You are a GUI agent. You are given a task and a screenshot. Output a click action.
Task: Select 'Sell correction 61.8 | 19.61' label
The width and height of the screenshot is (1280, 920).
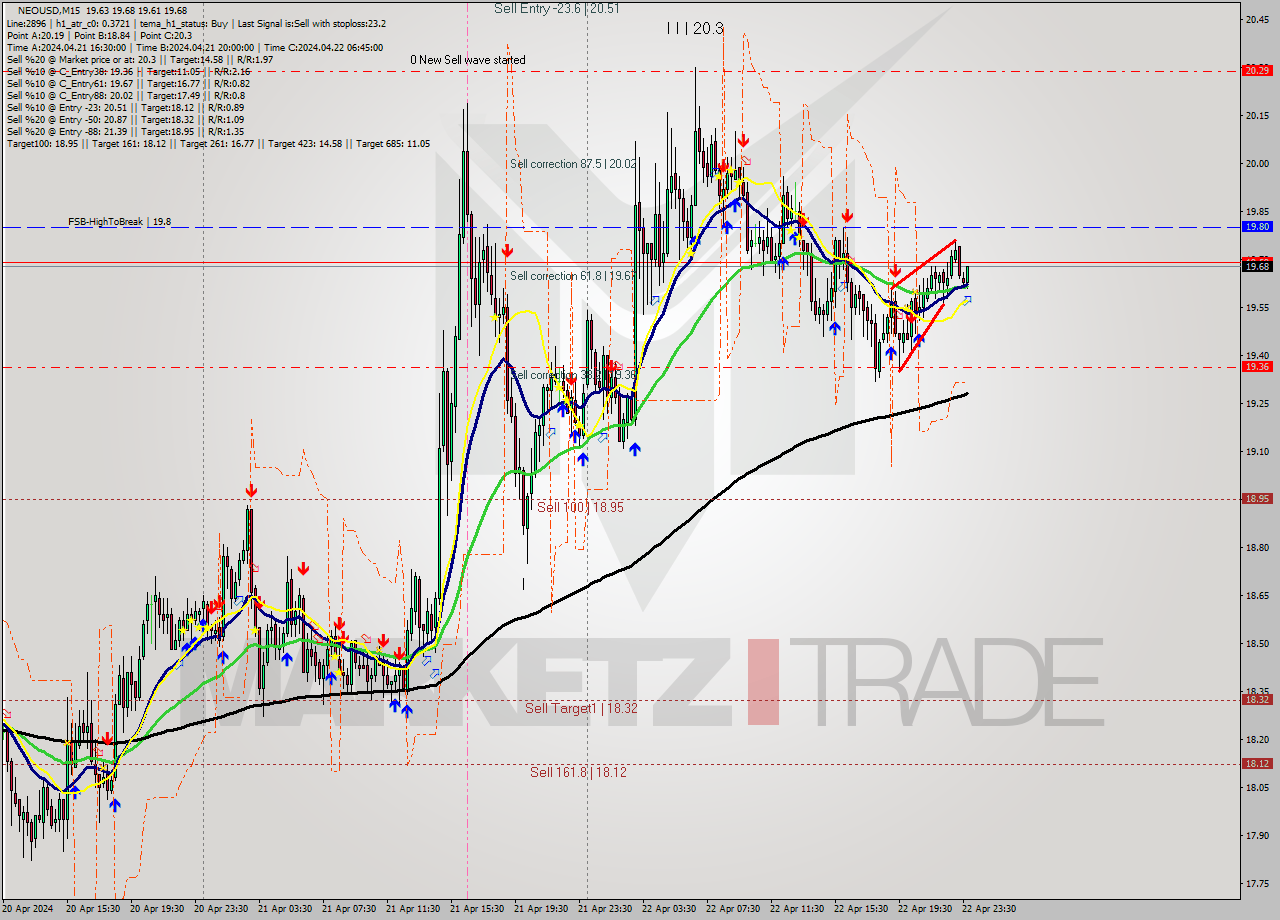pyautogui.click(x=572, y=275)
